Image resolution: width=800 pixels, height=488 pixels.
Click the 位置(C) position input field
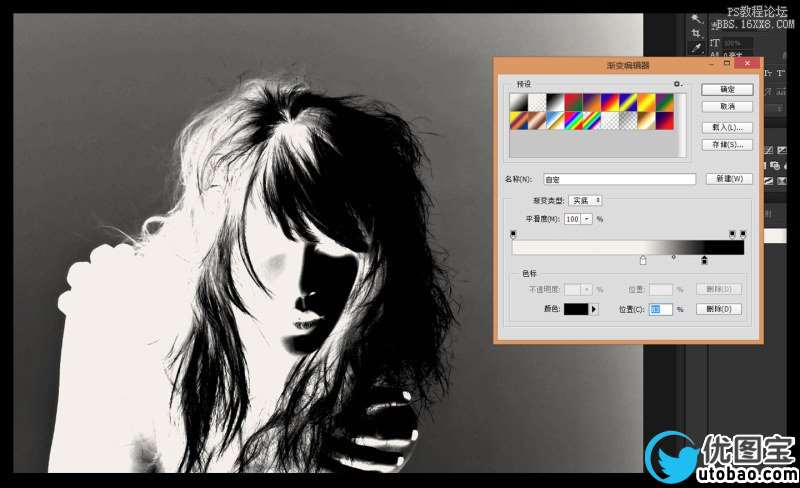(x=660, y=309)
